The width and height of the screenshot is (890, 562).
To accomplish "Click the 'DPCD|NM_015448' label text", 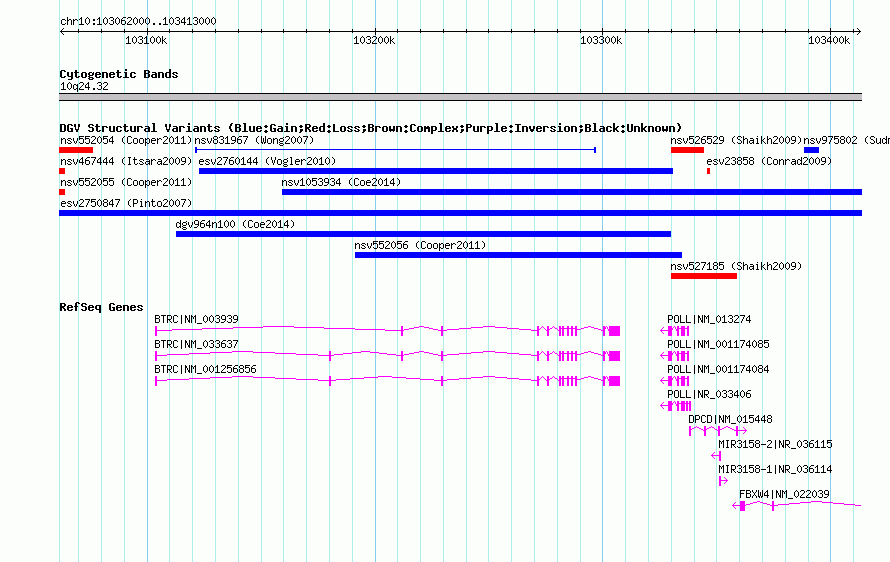I will (731, 419).
